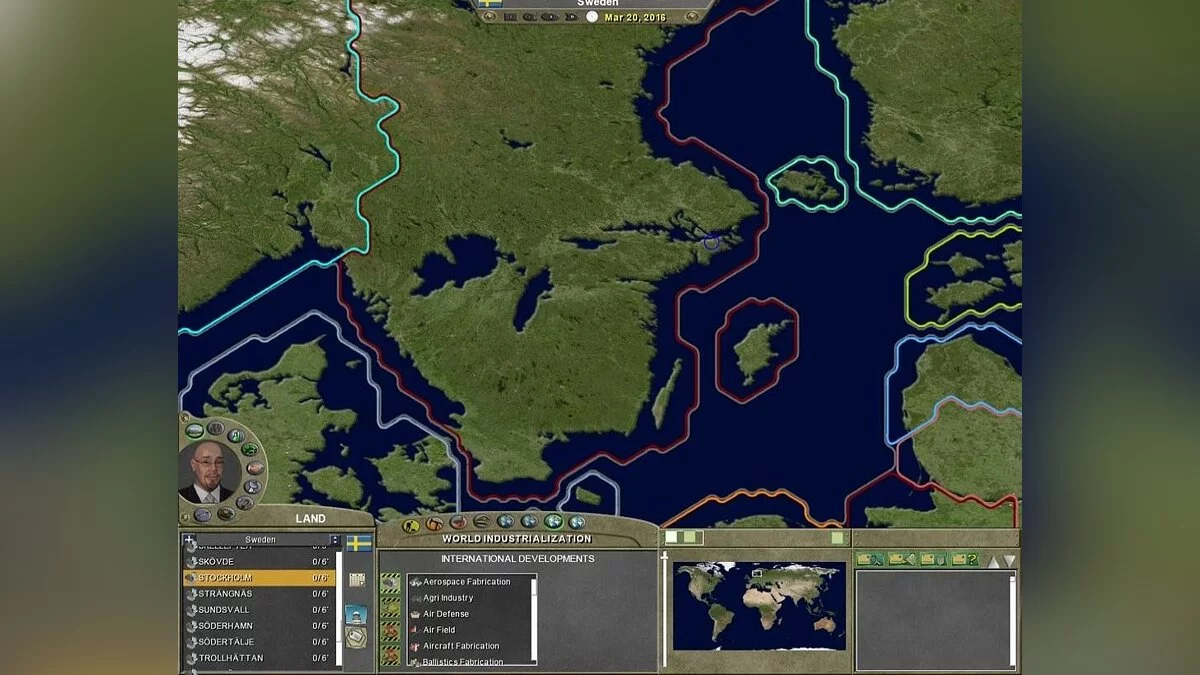Image resolution: width=1200 pixels, height=675 pixels.
Task: Click the down arrow above message panel
Action: (x=1009, y=560)
